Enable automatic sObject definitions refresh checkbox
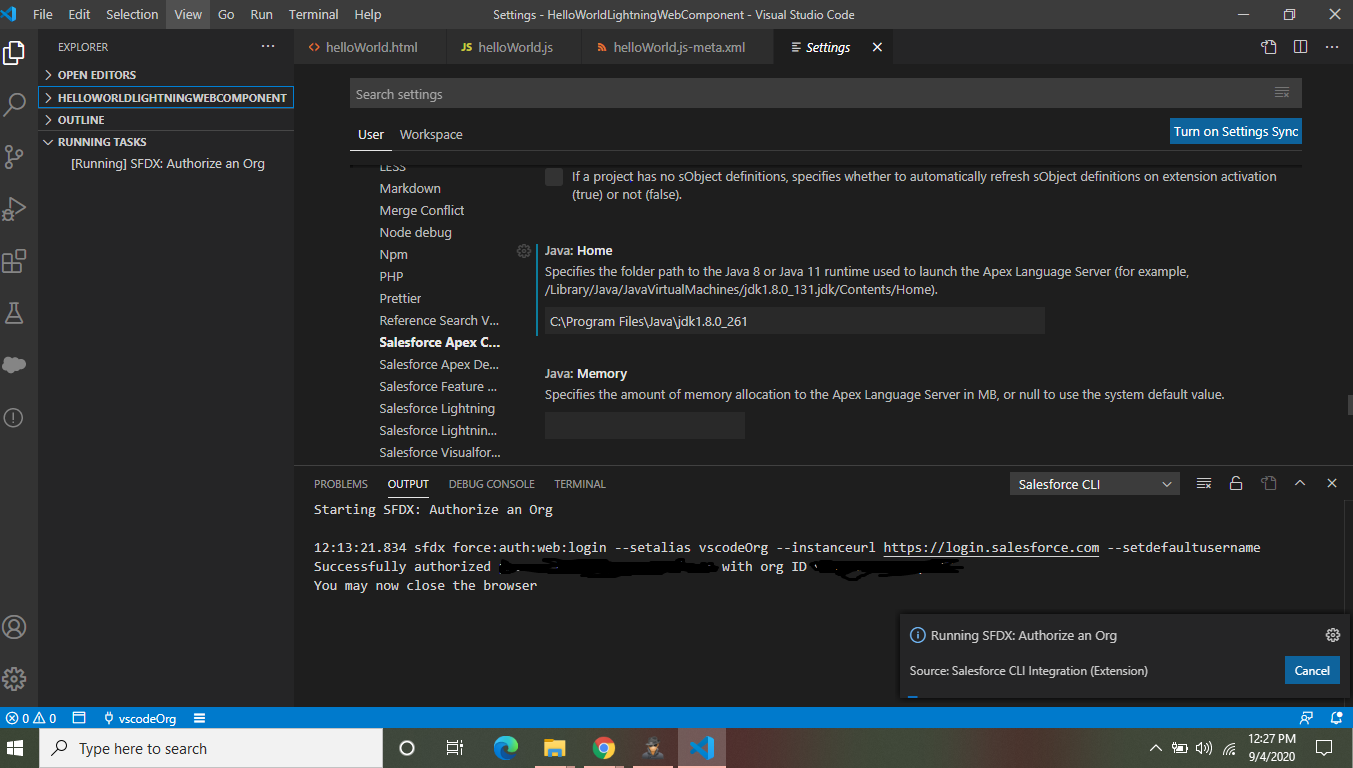Screen dimensions: 1353x768 click(553, 177)
